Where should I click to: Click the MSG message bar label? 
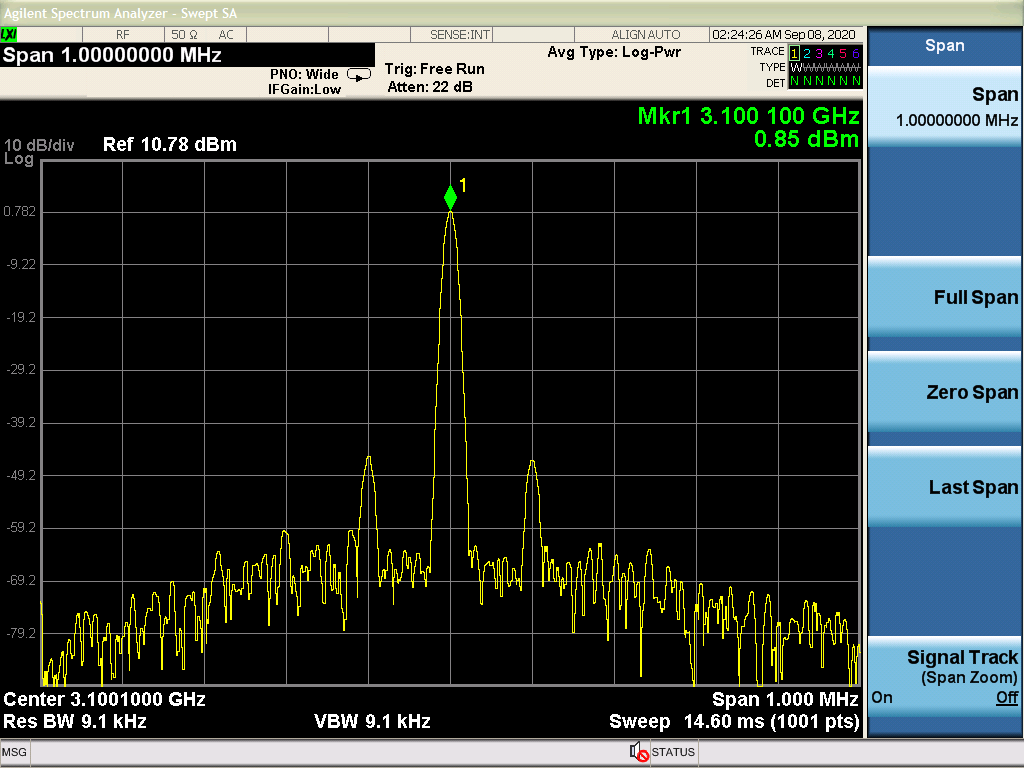[14, 752]
